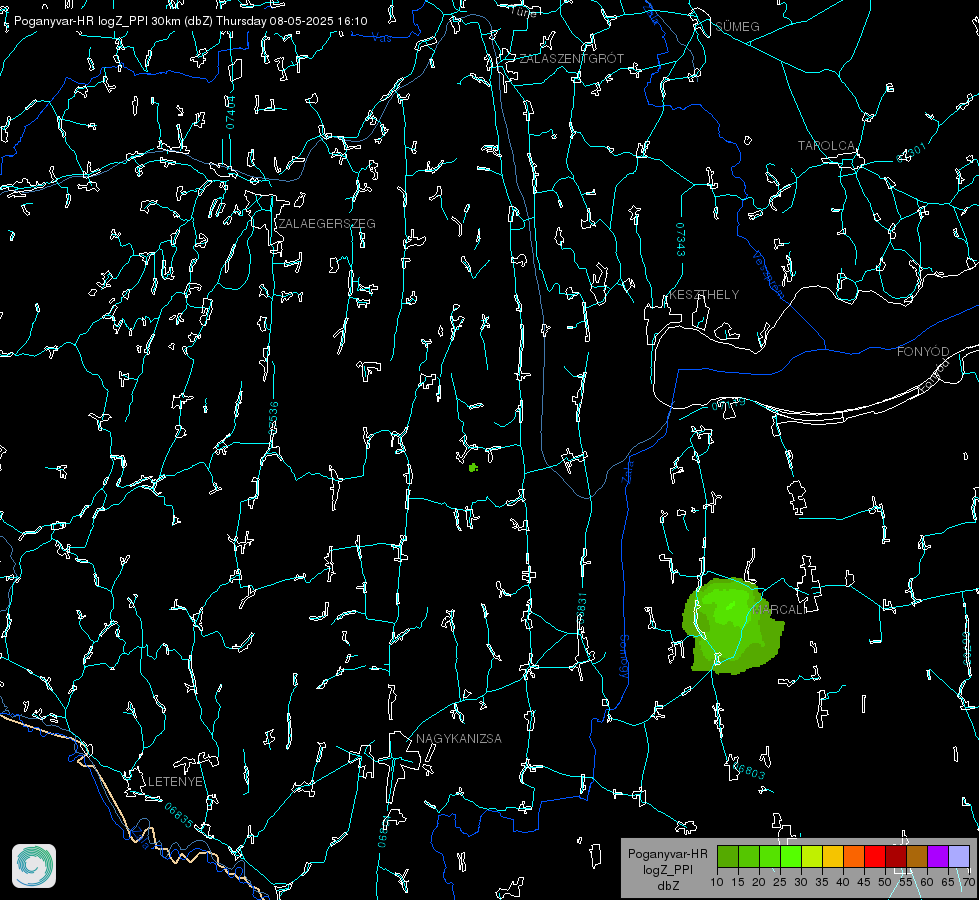979x900 pixels.
Task: Click the FONYÓD town label
Action: click(923, 352)
